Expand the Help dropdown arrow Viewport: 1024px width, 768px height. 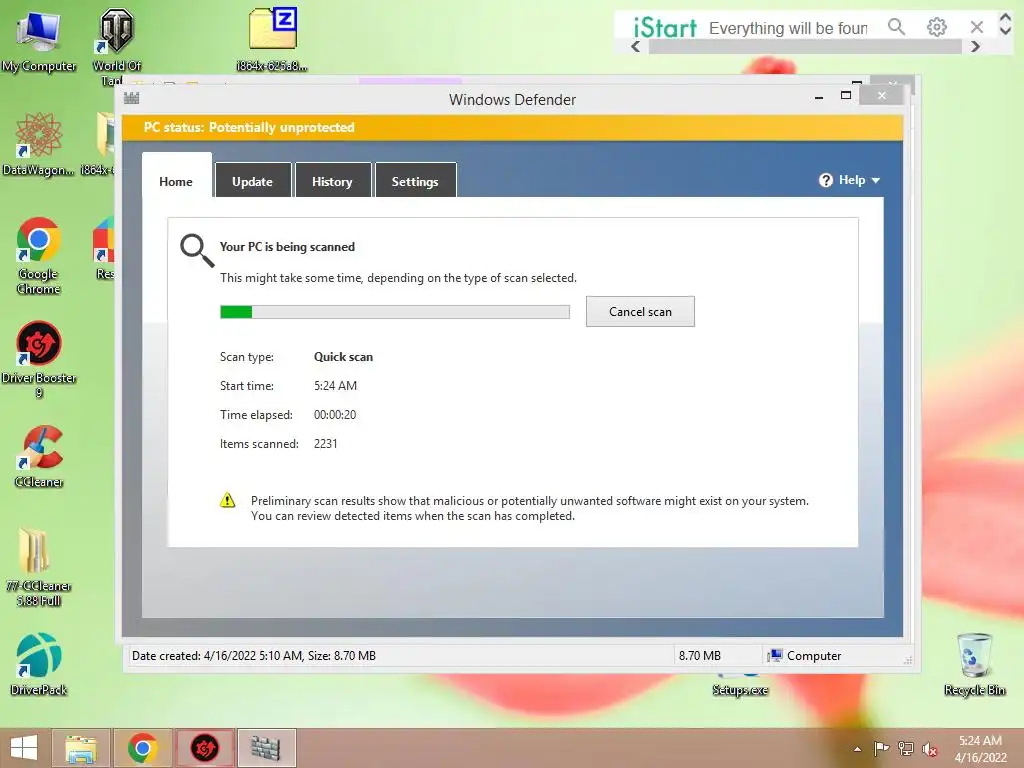click(876, 180)
